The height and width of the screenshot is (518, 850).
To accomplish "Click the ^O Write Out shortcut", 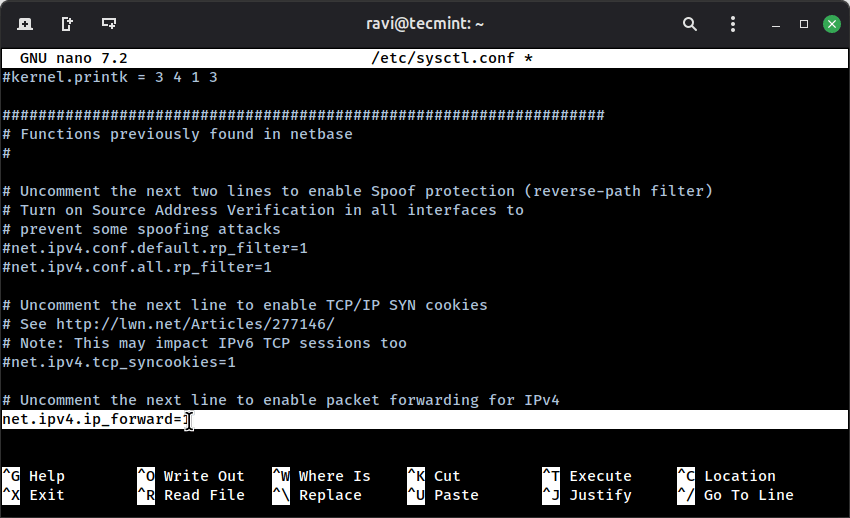I will click(191, 476).
